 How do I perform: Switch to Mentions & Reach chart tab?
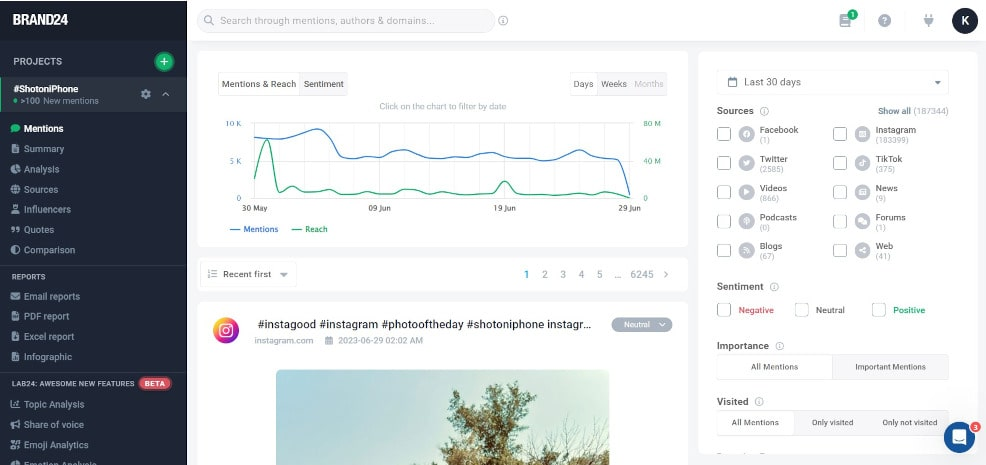pyautogui.click(x=259, y=84)
